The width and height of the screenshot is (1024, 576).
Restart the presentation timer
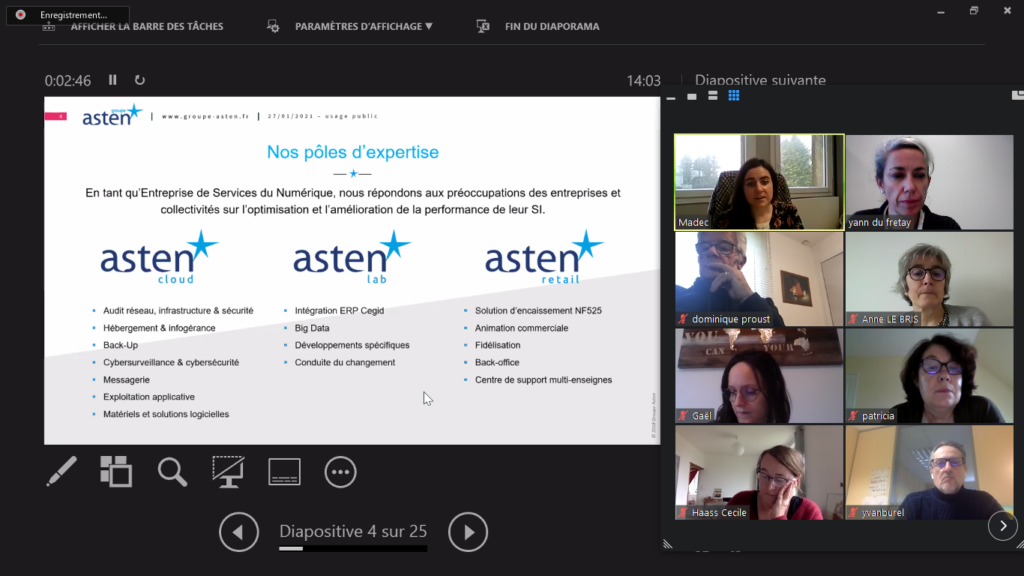coord(140,80)
